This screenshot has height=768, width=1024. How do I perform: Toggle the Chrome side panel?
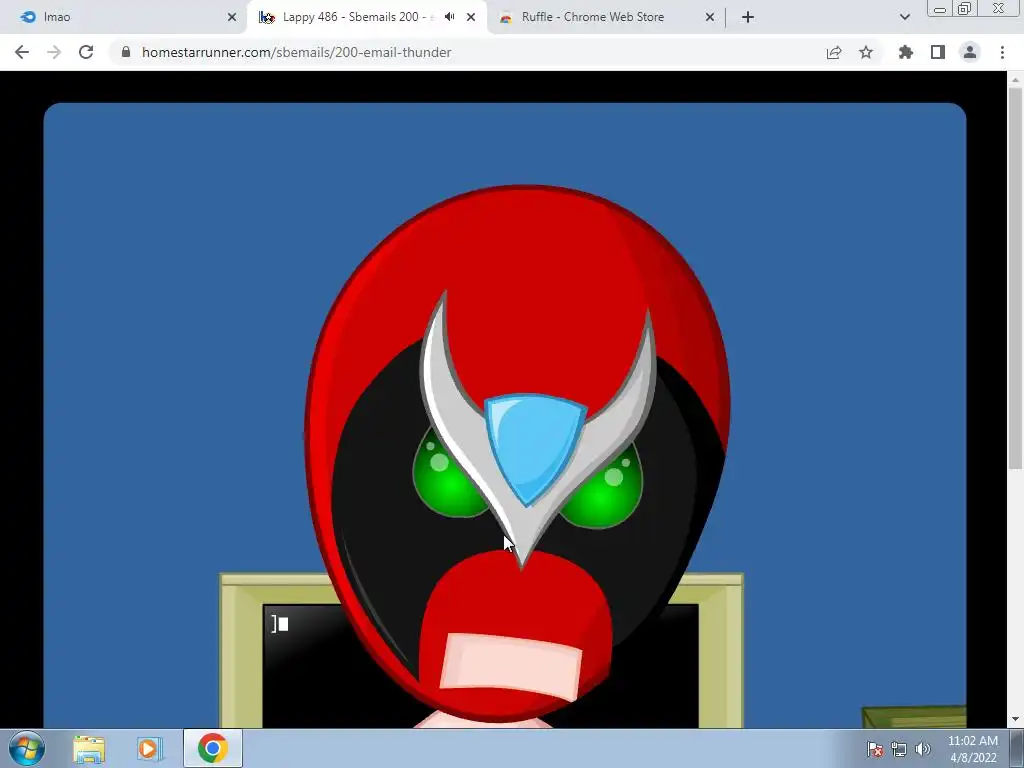point(938,52)
